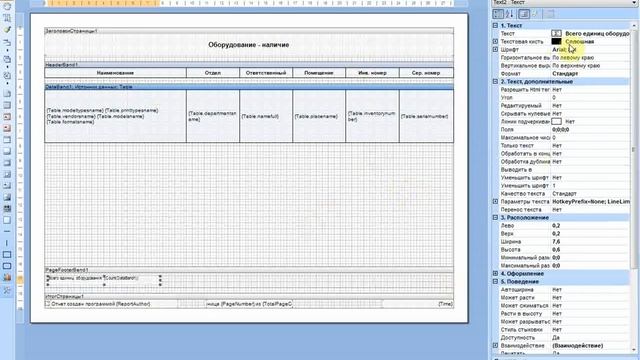Collapse the '1. Текст' category
The image size is (640, 360).
tap(495, 25)
